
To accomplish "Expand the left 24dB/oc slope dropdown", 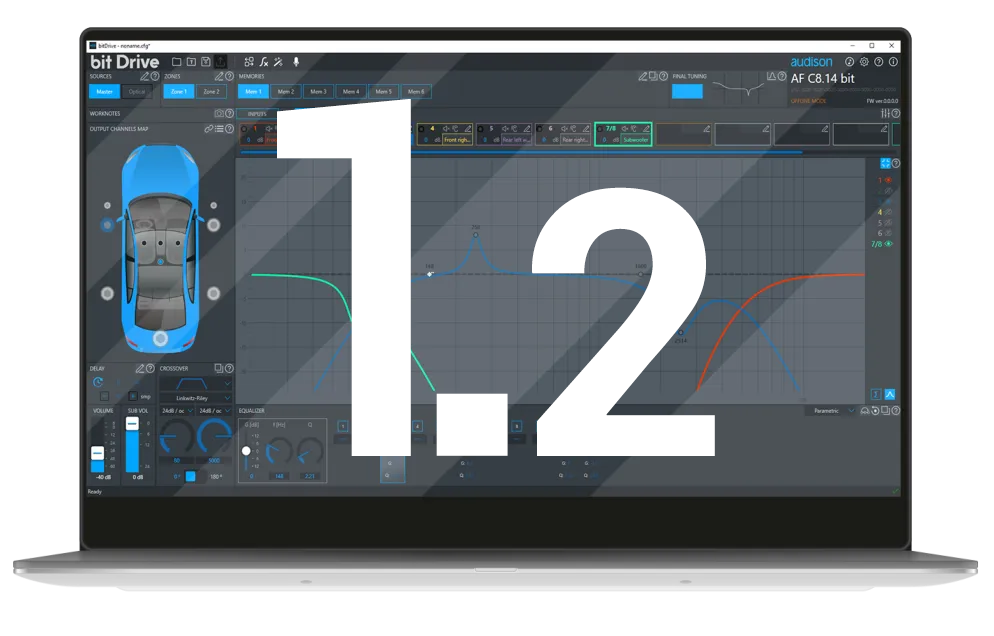I will [176, 411].
